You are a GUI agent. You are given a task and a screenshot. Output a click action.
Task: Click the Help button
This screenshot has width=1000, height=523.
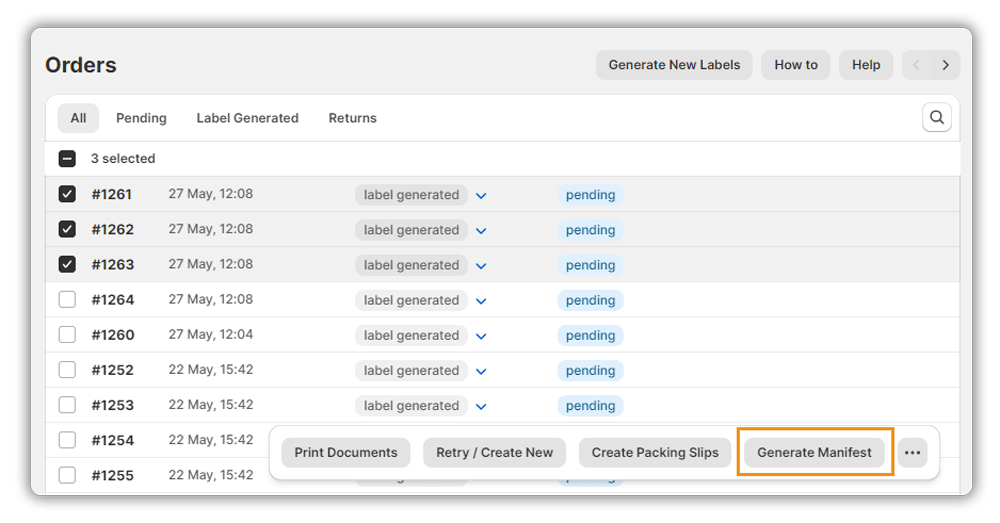click(866, 65)
